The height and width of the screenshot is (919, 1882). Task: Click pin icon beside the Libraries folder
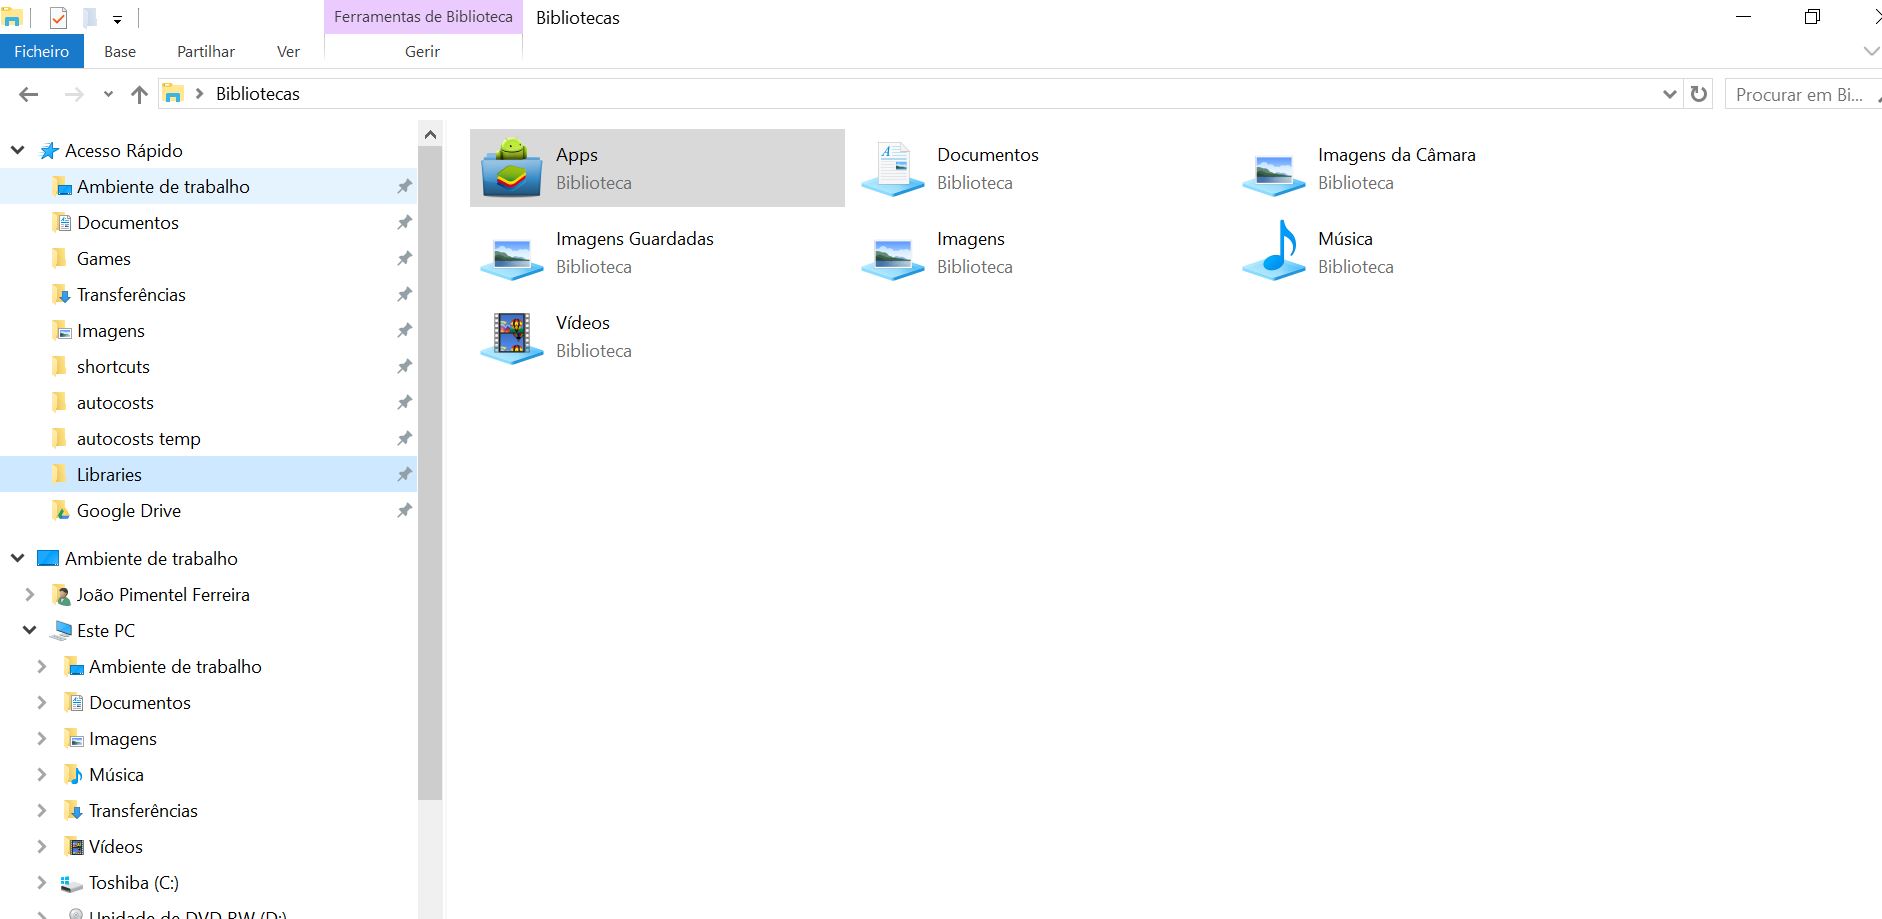404,475
